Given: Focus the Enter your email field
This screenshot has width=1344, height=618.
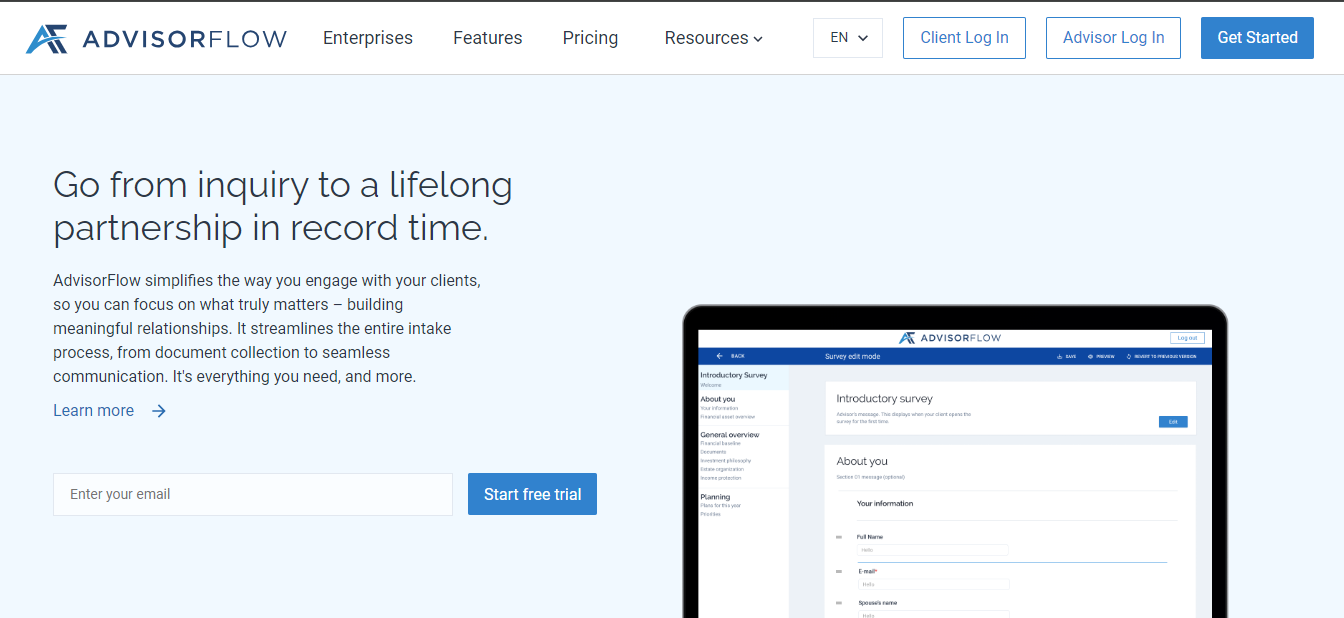Looking at the screenshot, I should click(x=253, y=494).
